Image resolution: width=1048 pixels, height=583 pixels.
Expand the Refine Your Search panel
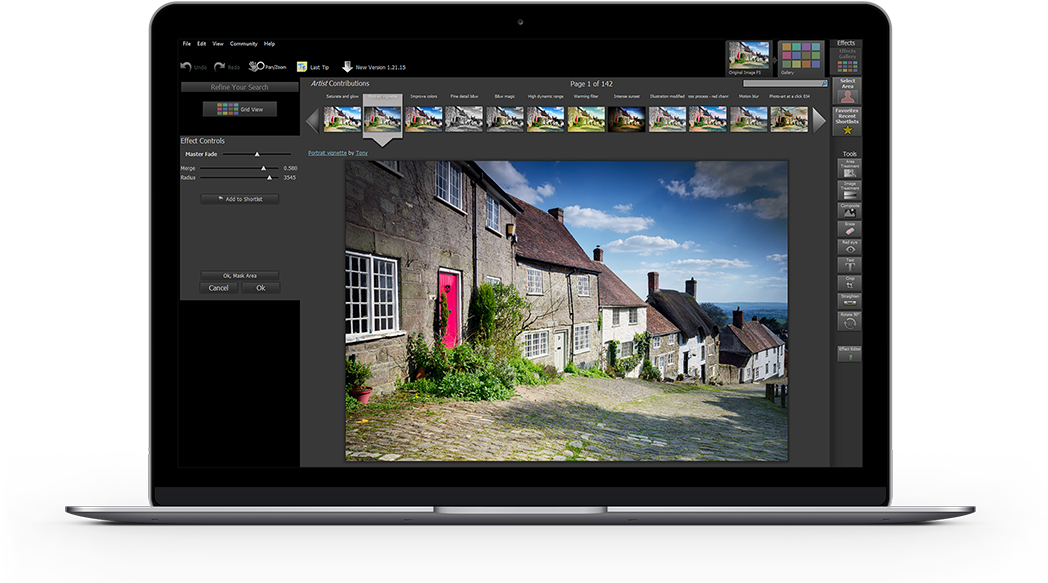click(239, 87)
